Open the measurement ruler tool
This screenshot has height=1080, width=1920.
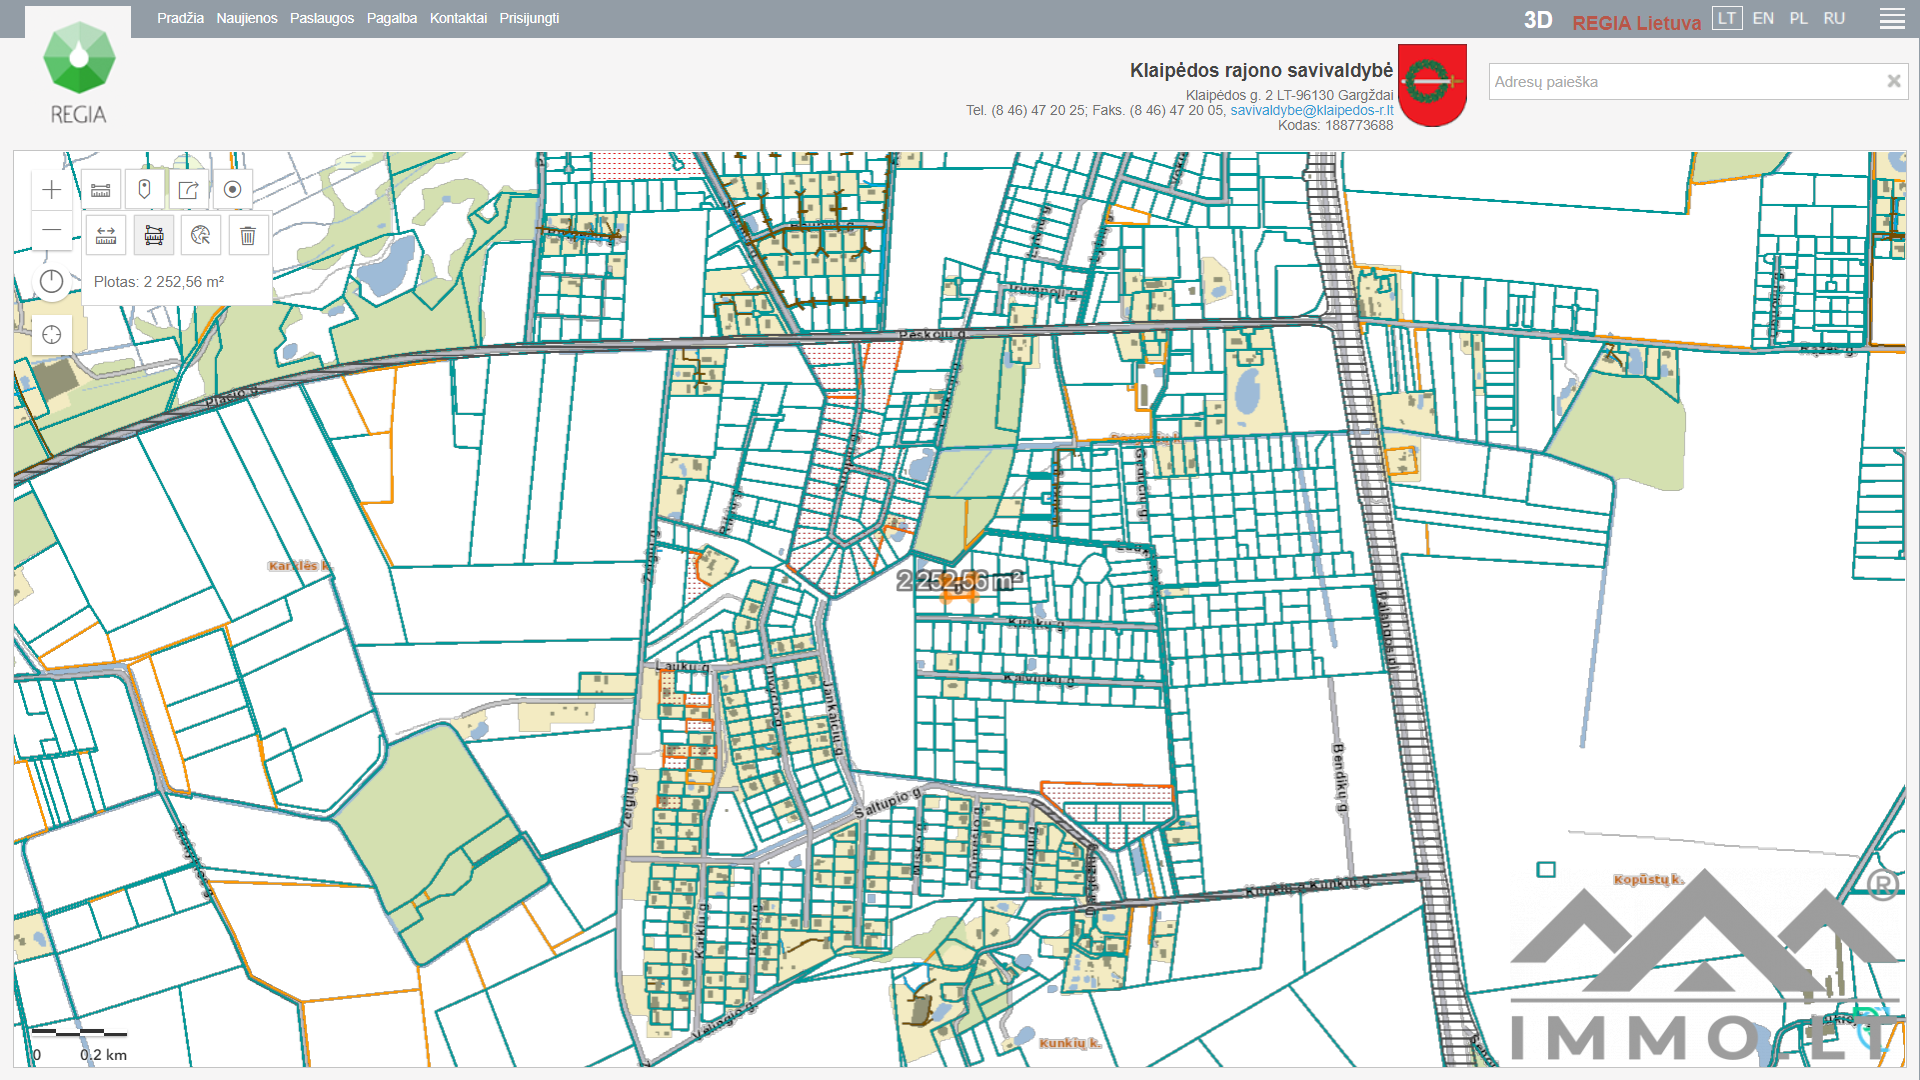(101, 190)
